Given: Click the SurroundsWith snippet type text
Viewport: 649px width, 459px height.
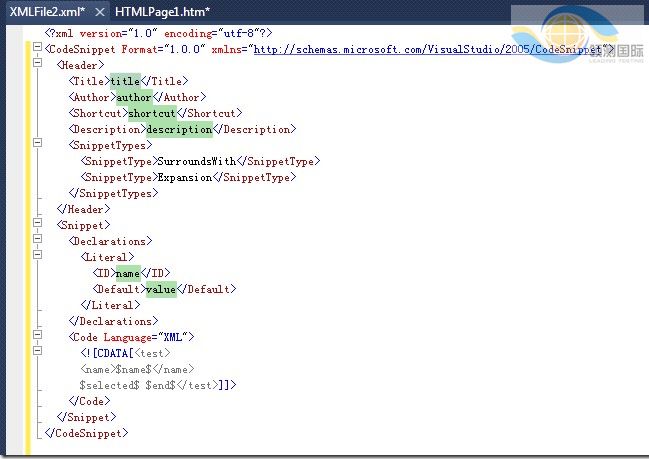Looking at the screenshot, I should coord(197,161).
